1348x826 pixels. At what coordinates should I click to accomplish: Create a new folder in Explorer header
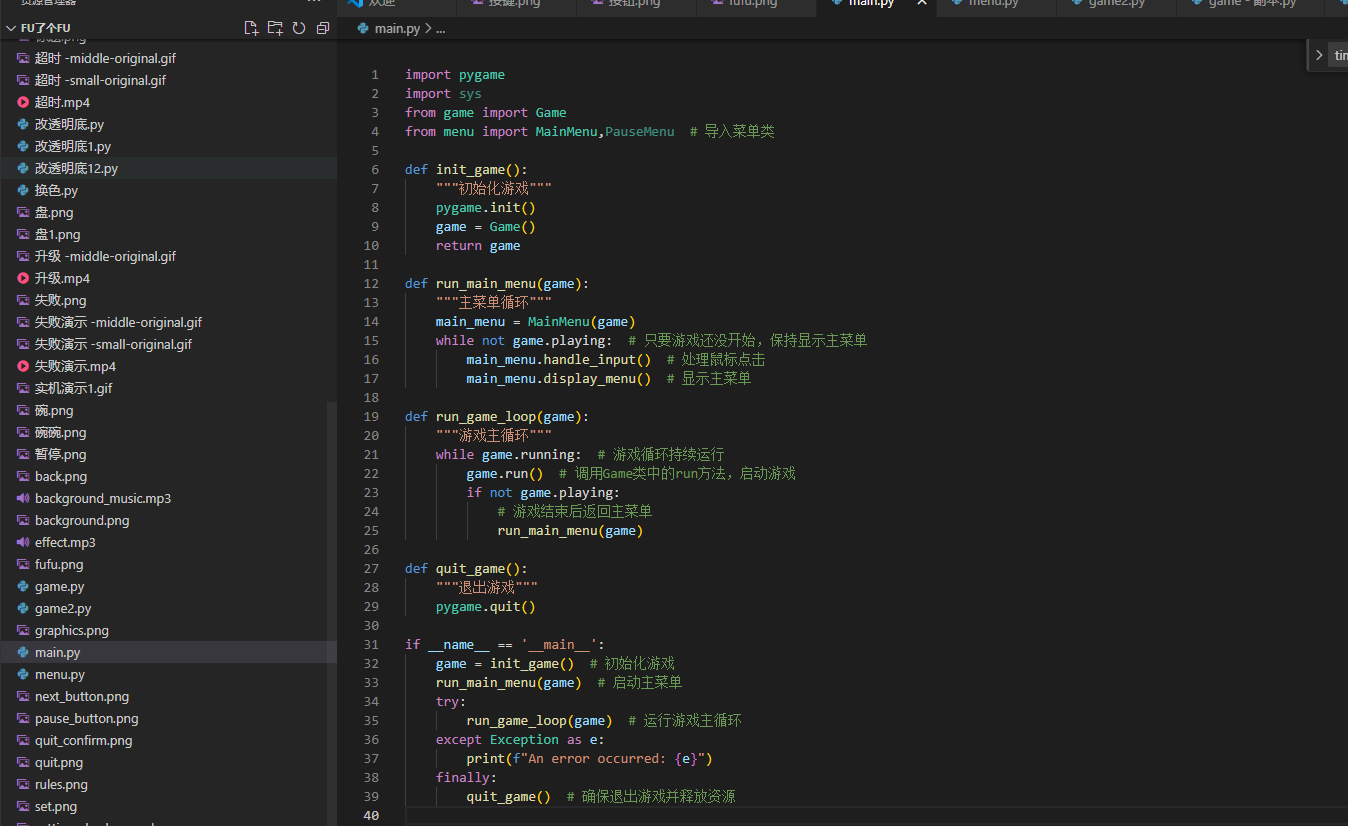[275, 28]
